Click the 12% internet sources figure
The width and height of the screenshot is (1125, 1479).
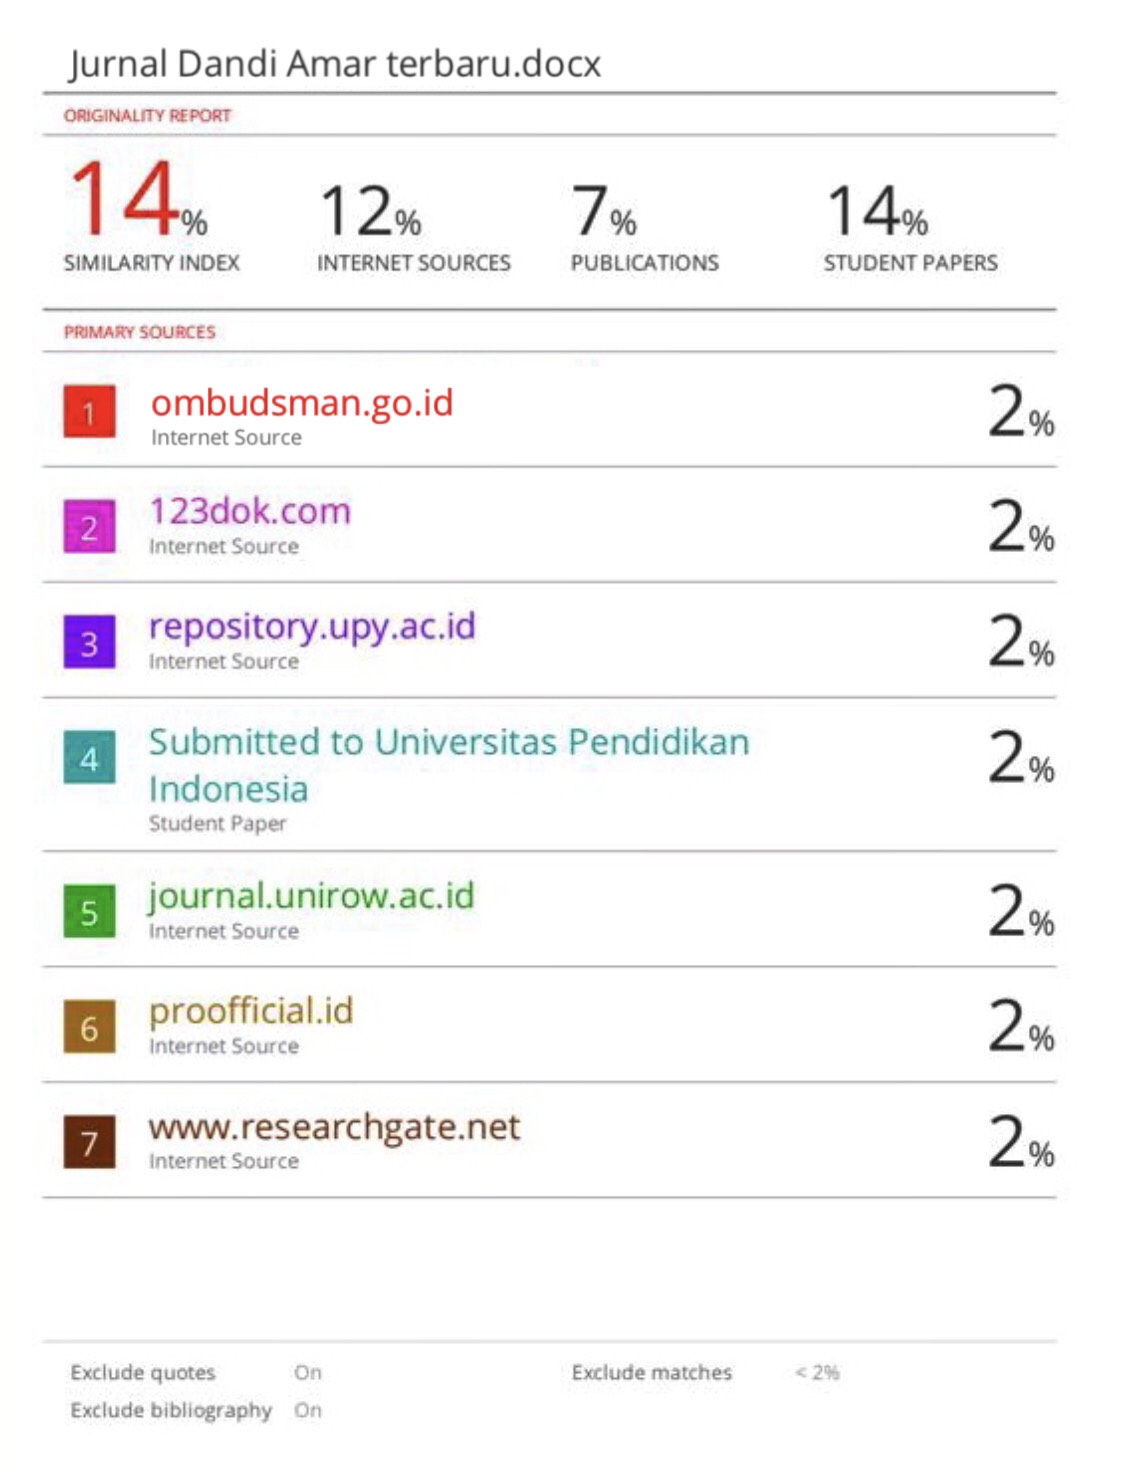click(x=370, y=211)
